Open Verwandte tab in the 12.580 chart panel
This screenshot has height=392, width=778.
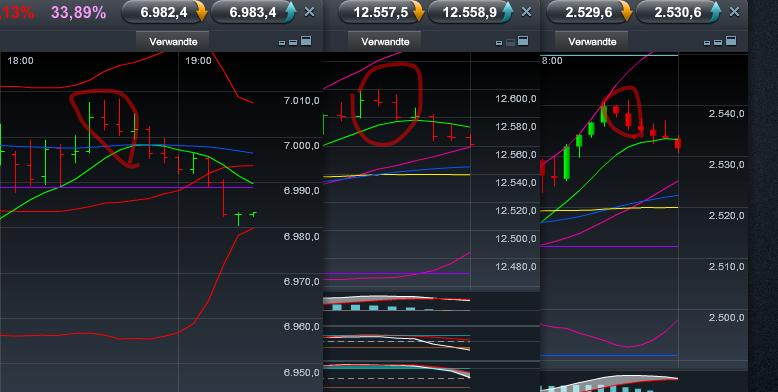coord(385,42)
